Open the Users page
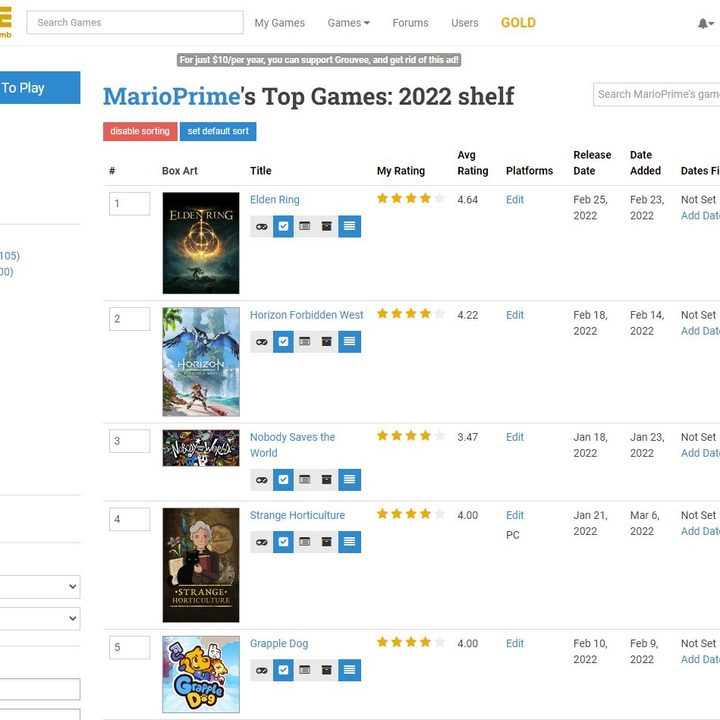The image size is (720, 720). pyautogui.click(x=465, y=23)
